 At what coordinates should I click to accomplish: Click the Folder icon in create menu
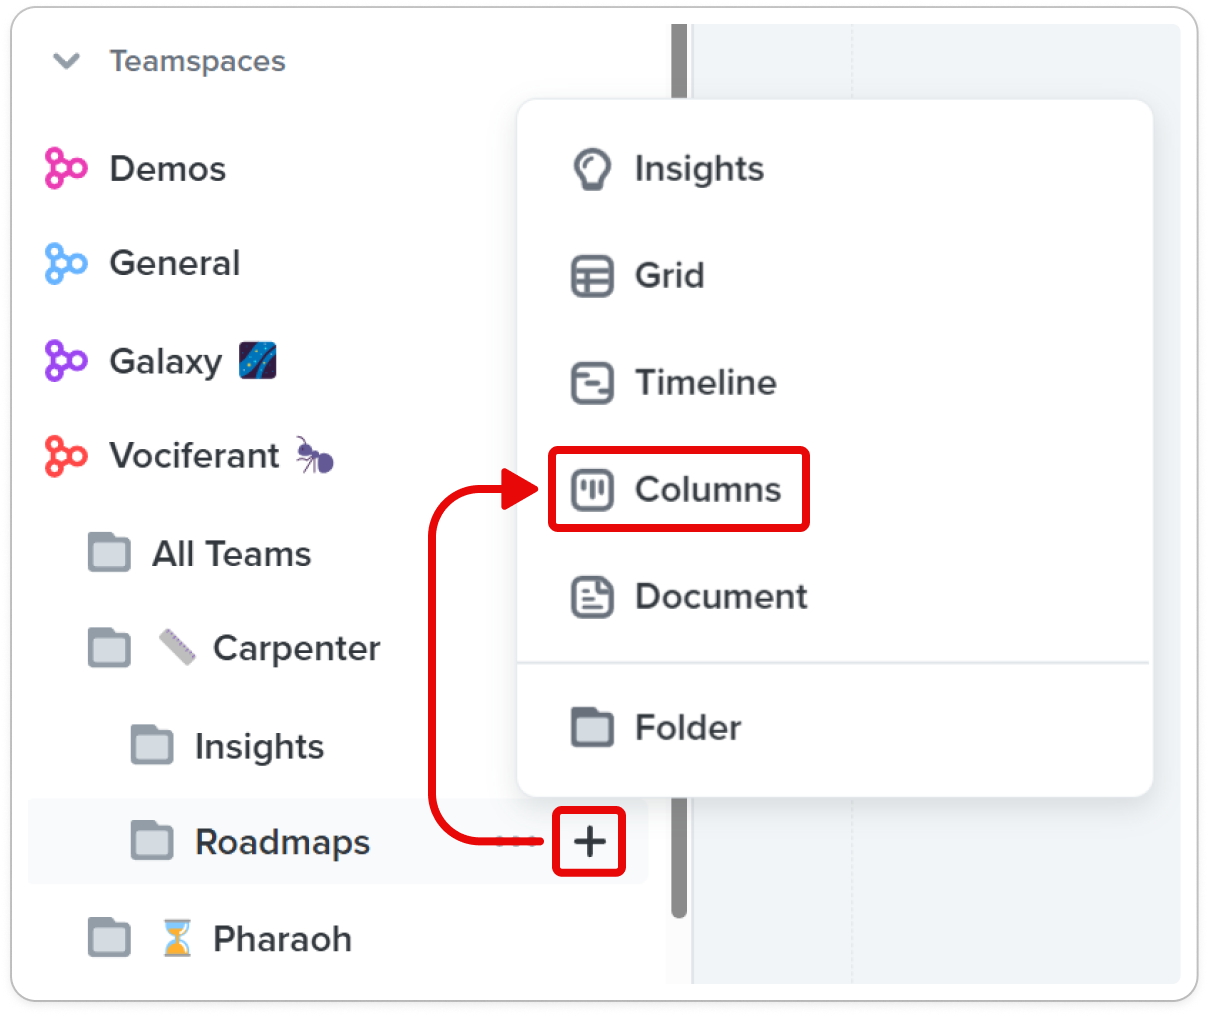click(591, 727)
